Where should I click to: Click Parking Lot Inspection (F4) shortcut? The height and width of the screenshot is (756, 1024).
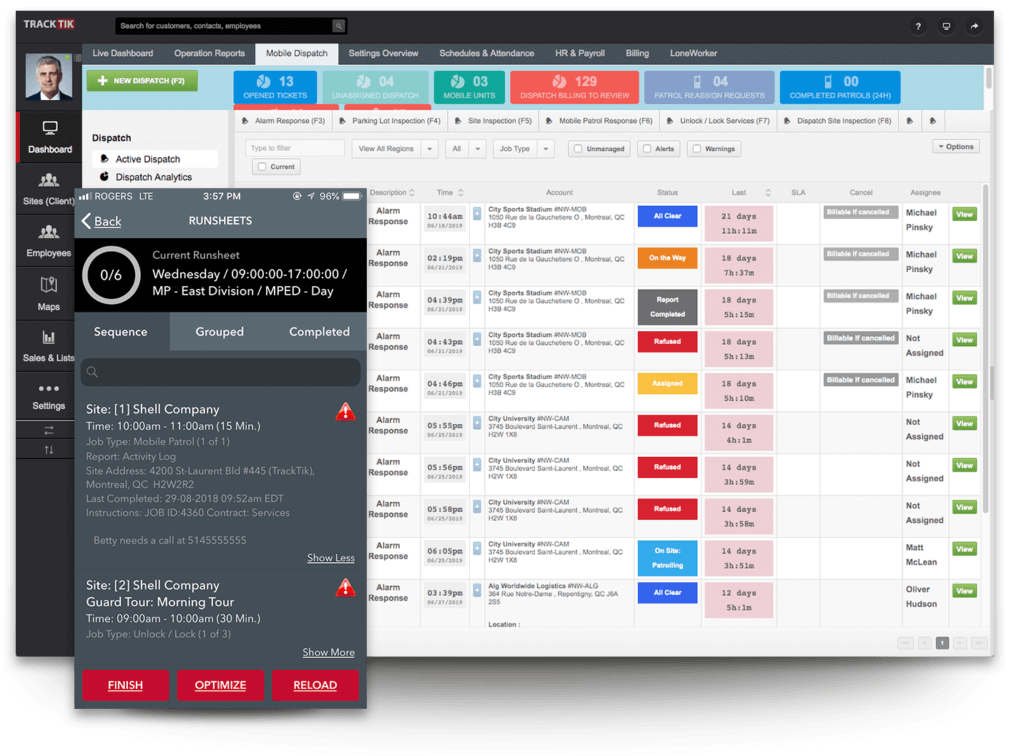tap(390, 121)
